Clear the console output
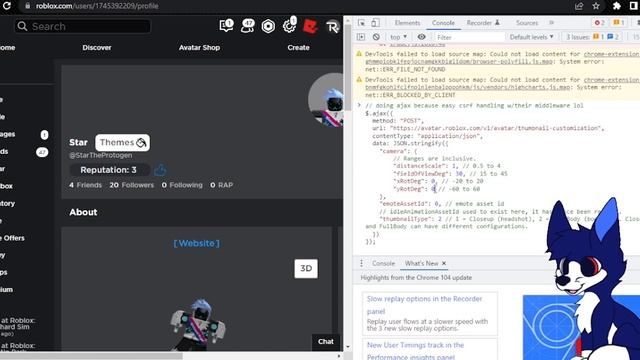The image size is (640, 360). click(376, 37)
